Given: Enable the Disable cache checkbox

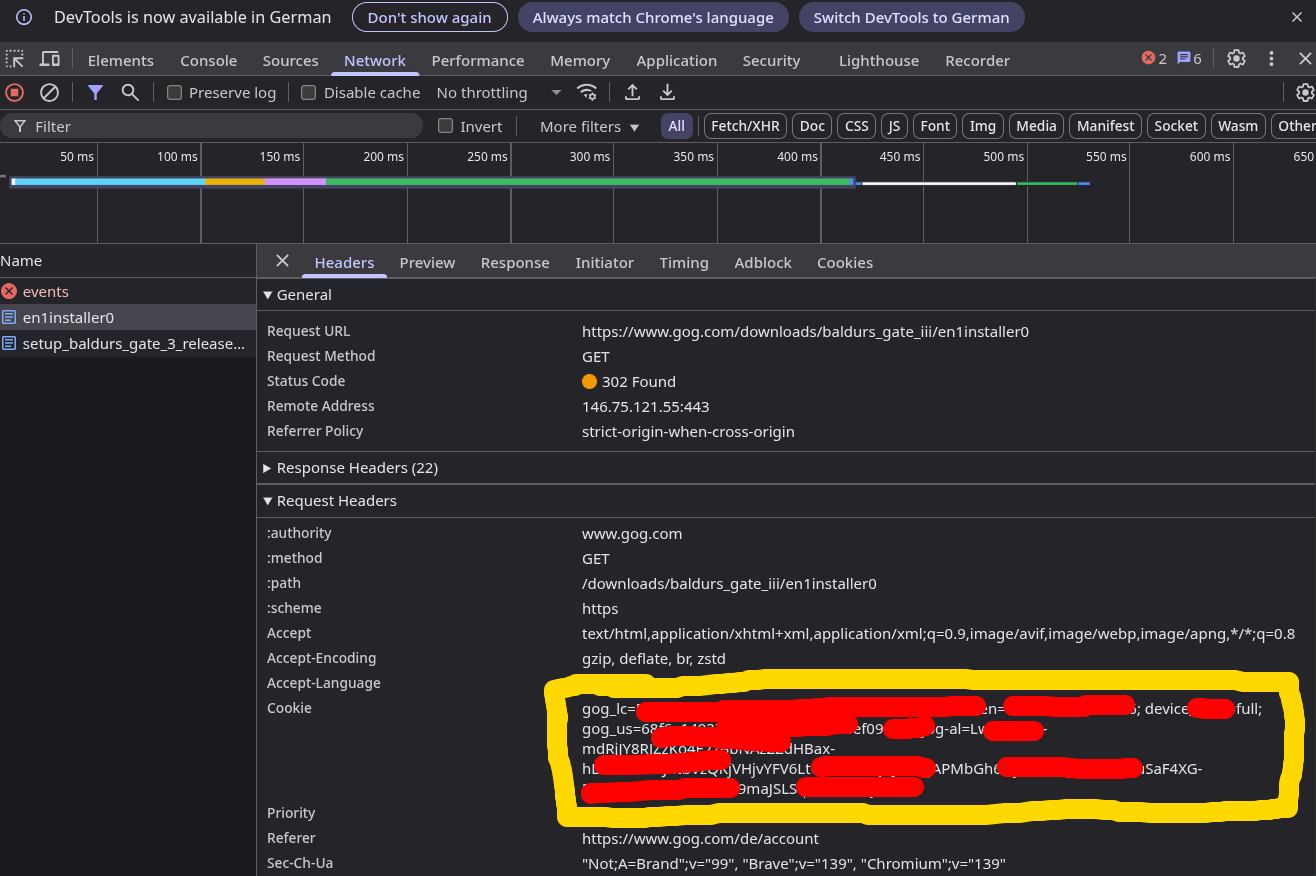Looking at the screenshot, I should click(308, 92).
